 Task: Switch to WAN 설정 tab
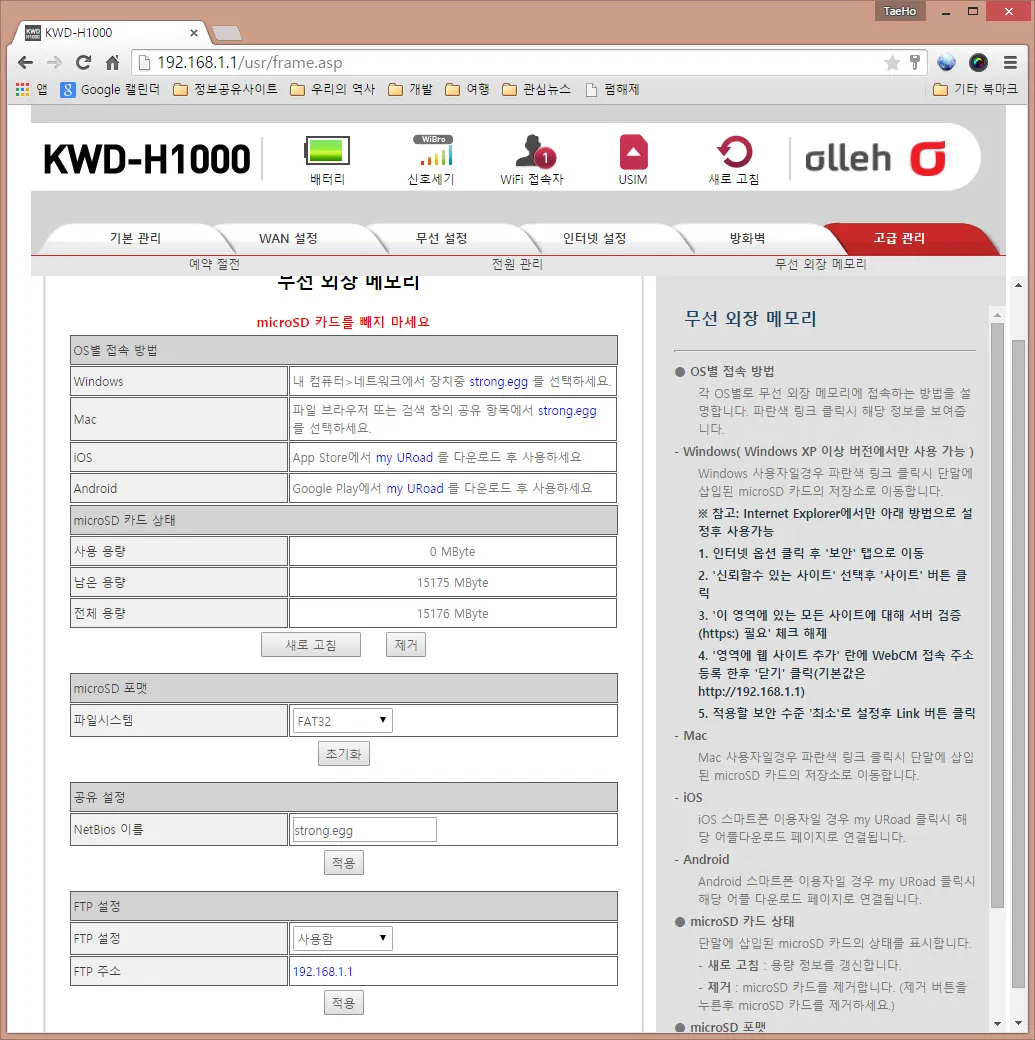pyautogui.click(x=288, y=238)
